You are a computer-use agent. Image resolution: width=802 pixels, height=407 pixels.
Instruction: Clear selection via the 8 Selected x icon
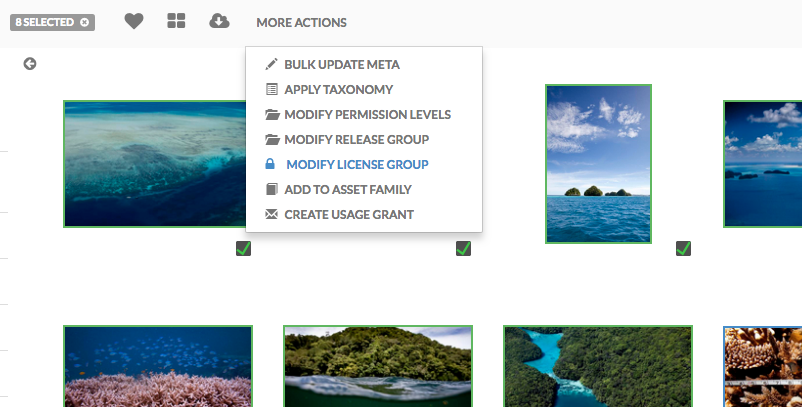point(84,22)
